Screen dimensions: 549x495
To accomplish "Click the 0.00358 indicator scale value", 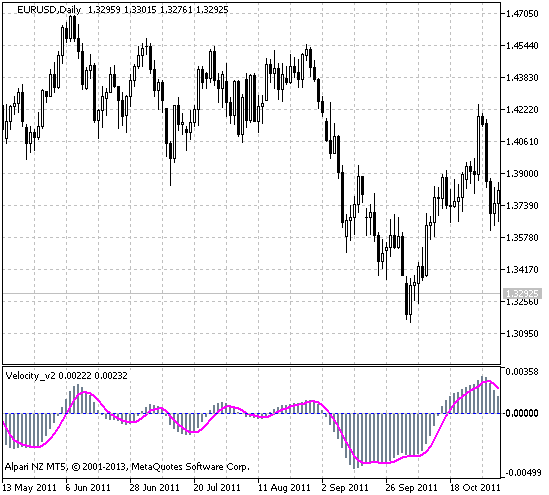I will pyautogui.click(x=522, y=372).
